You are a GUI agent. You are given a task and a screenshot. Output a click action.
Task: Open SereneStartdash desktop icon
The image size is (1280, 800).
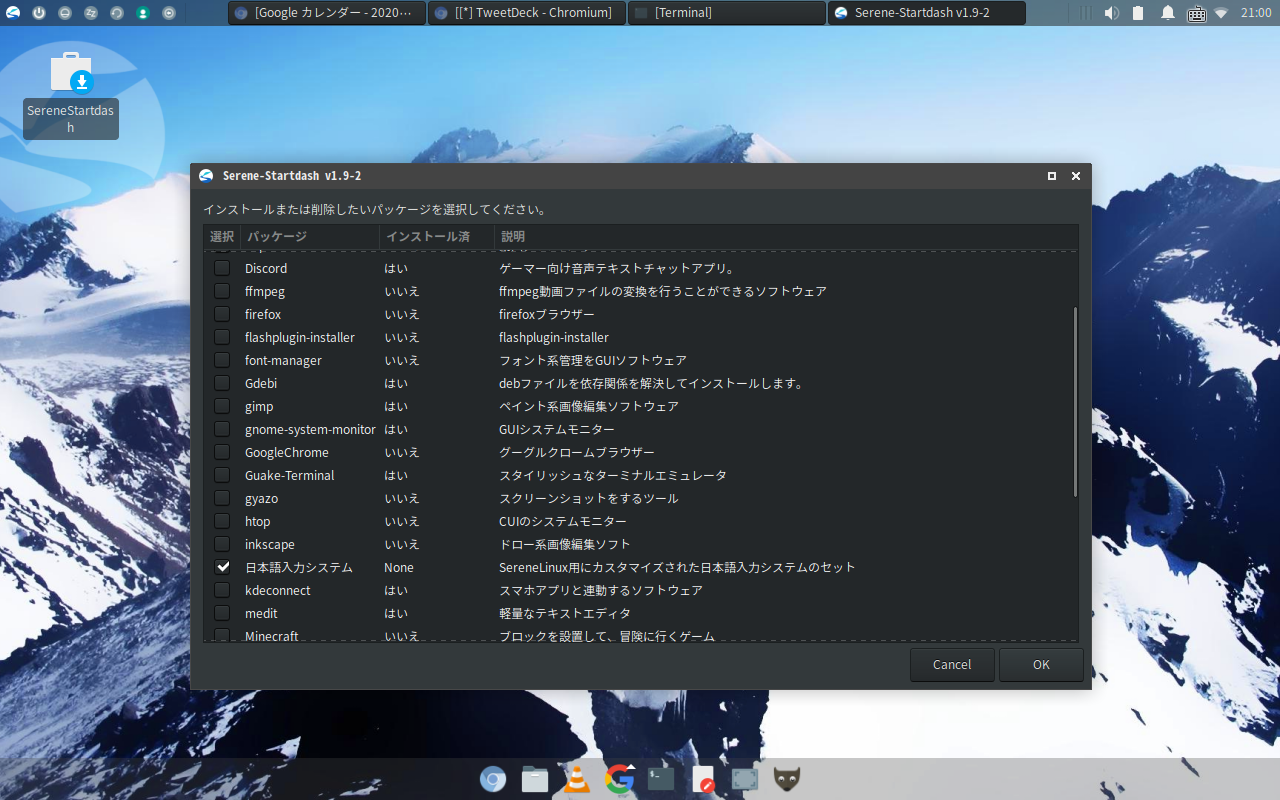click(71, 93)
